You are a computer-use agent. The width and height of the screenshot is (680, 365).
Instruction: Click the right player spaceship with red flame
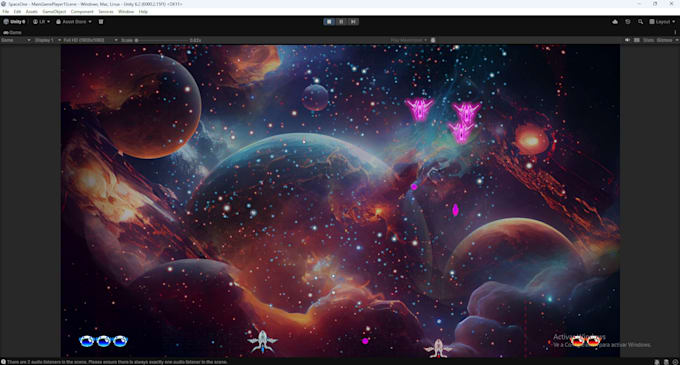438,349
